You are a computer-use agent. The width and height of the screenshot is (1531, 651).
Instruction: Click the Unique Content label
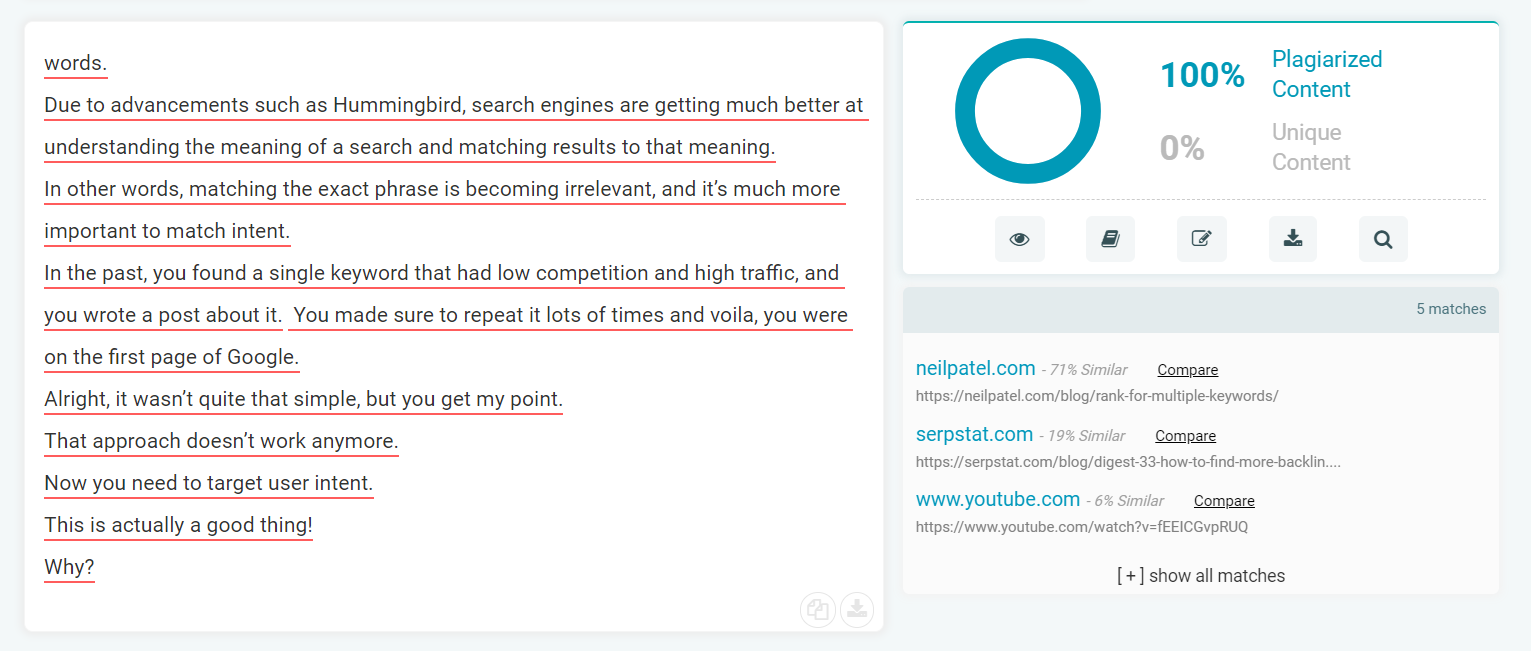tap(1311, 147)
